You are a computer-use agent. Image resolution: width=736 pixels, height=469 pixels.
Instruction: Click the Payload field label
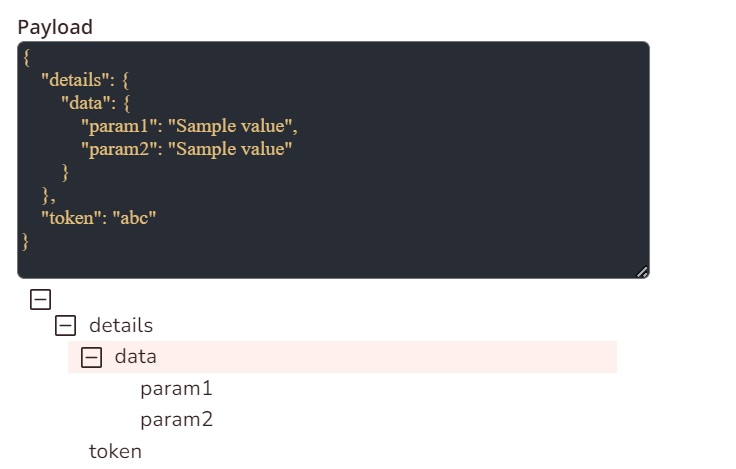tap(55, 27)
